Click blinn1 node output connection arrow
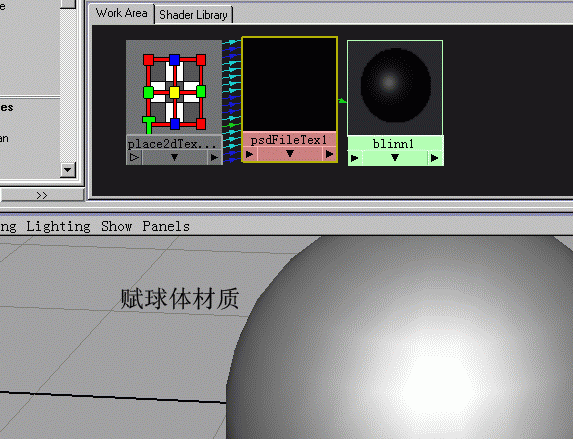 coord(435,158)
